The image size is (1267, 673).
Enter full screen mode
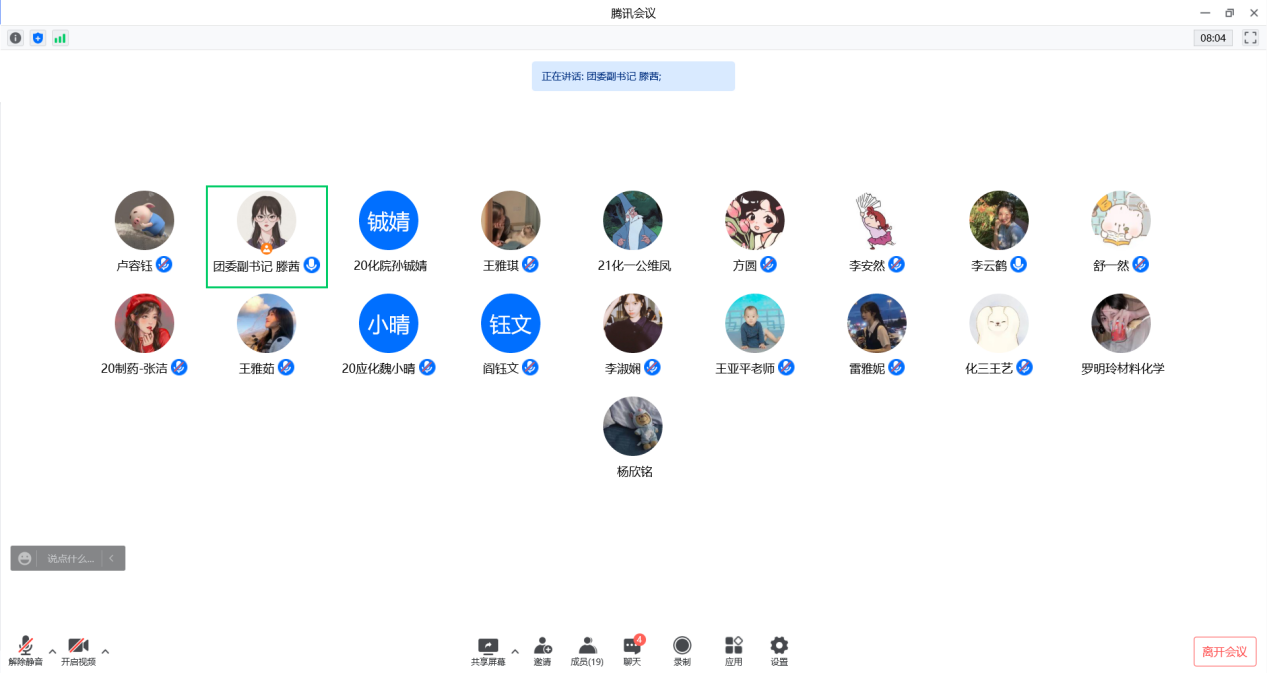(1250, 38)
